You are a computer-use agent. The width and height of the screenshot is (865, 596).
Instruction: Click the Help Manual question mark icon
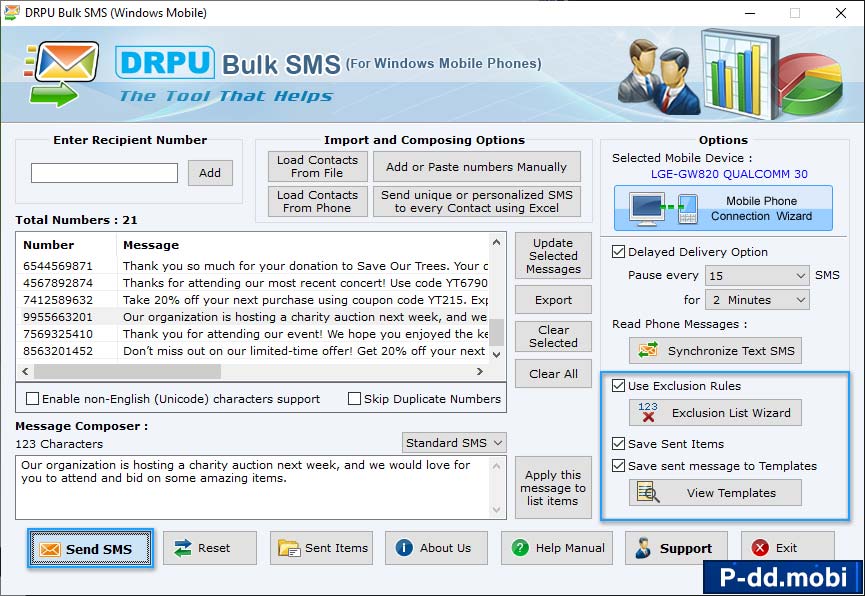520,548
